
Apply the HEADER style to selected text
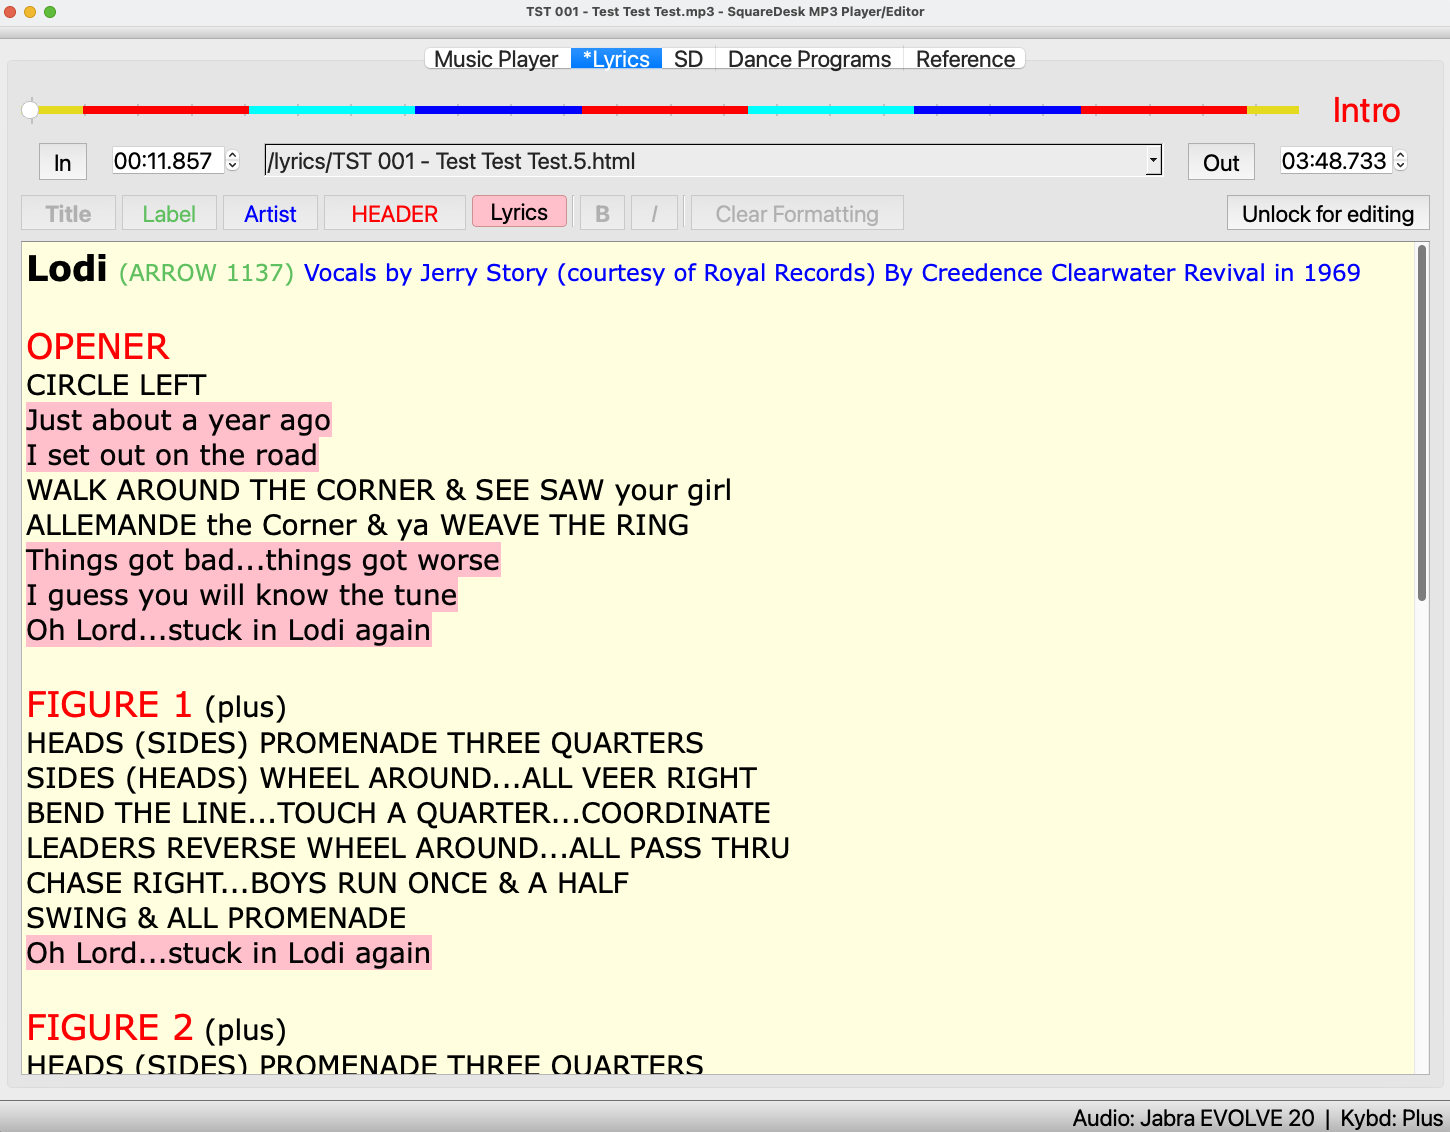(394, 212)
